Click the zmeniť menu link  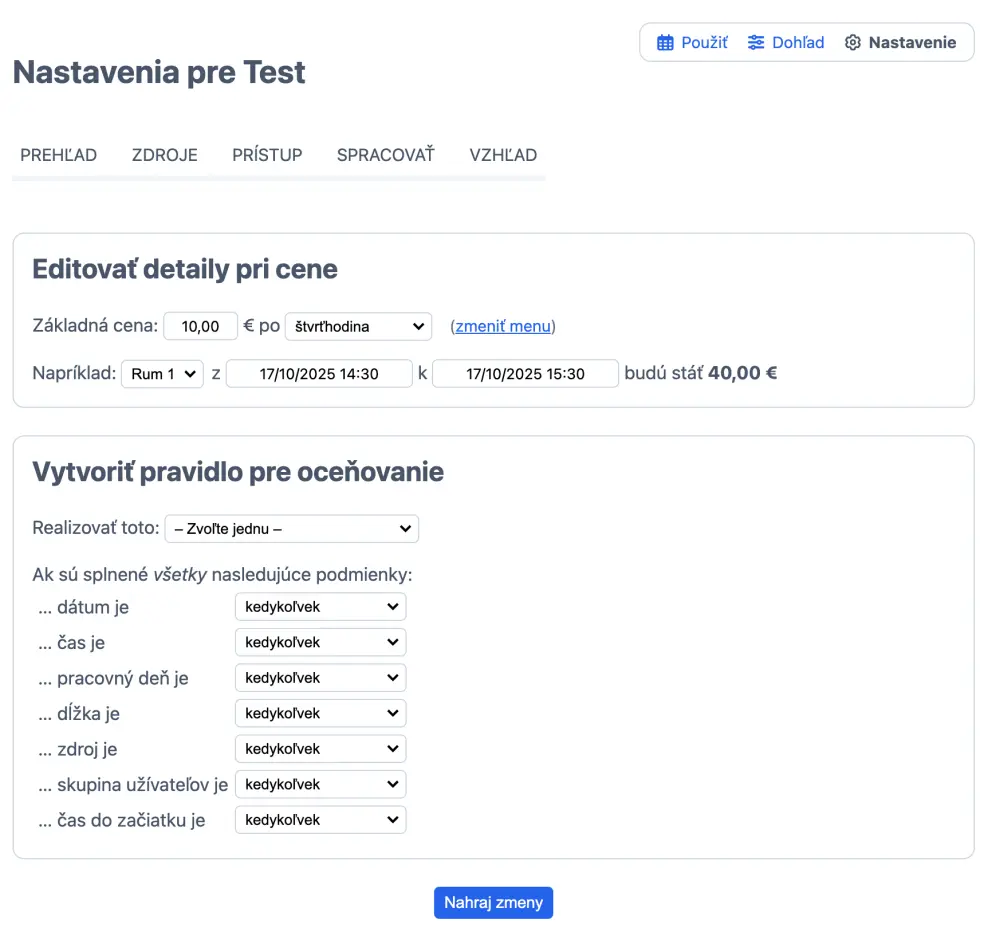[x=503, y=327]
